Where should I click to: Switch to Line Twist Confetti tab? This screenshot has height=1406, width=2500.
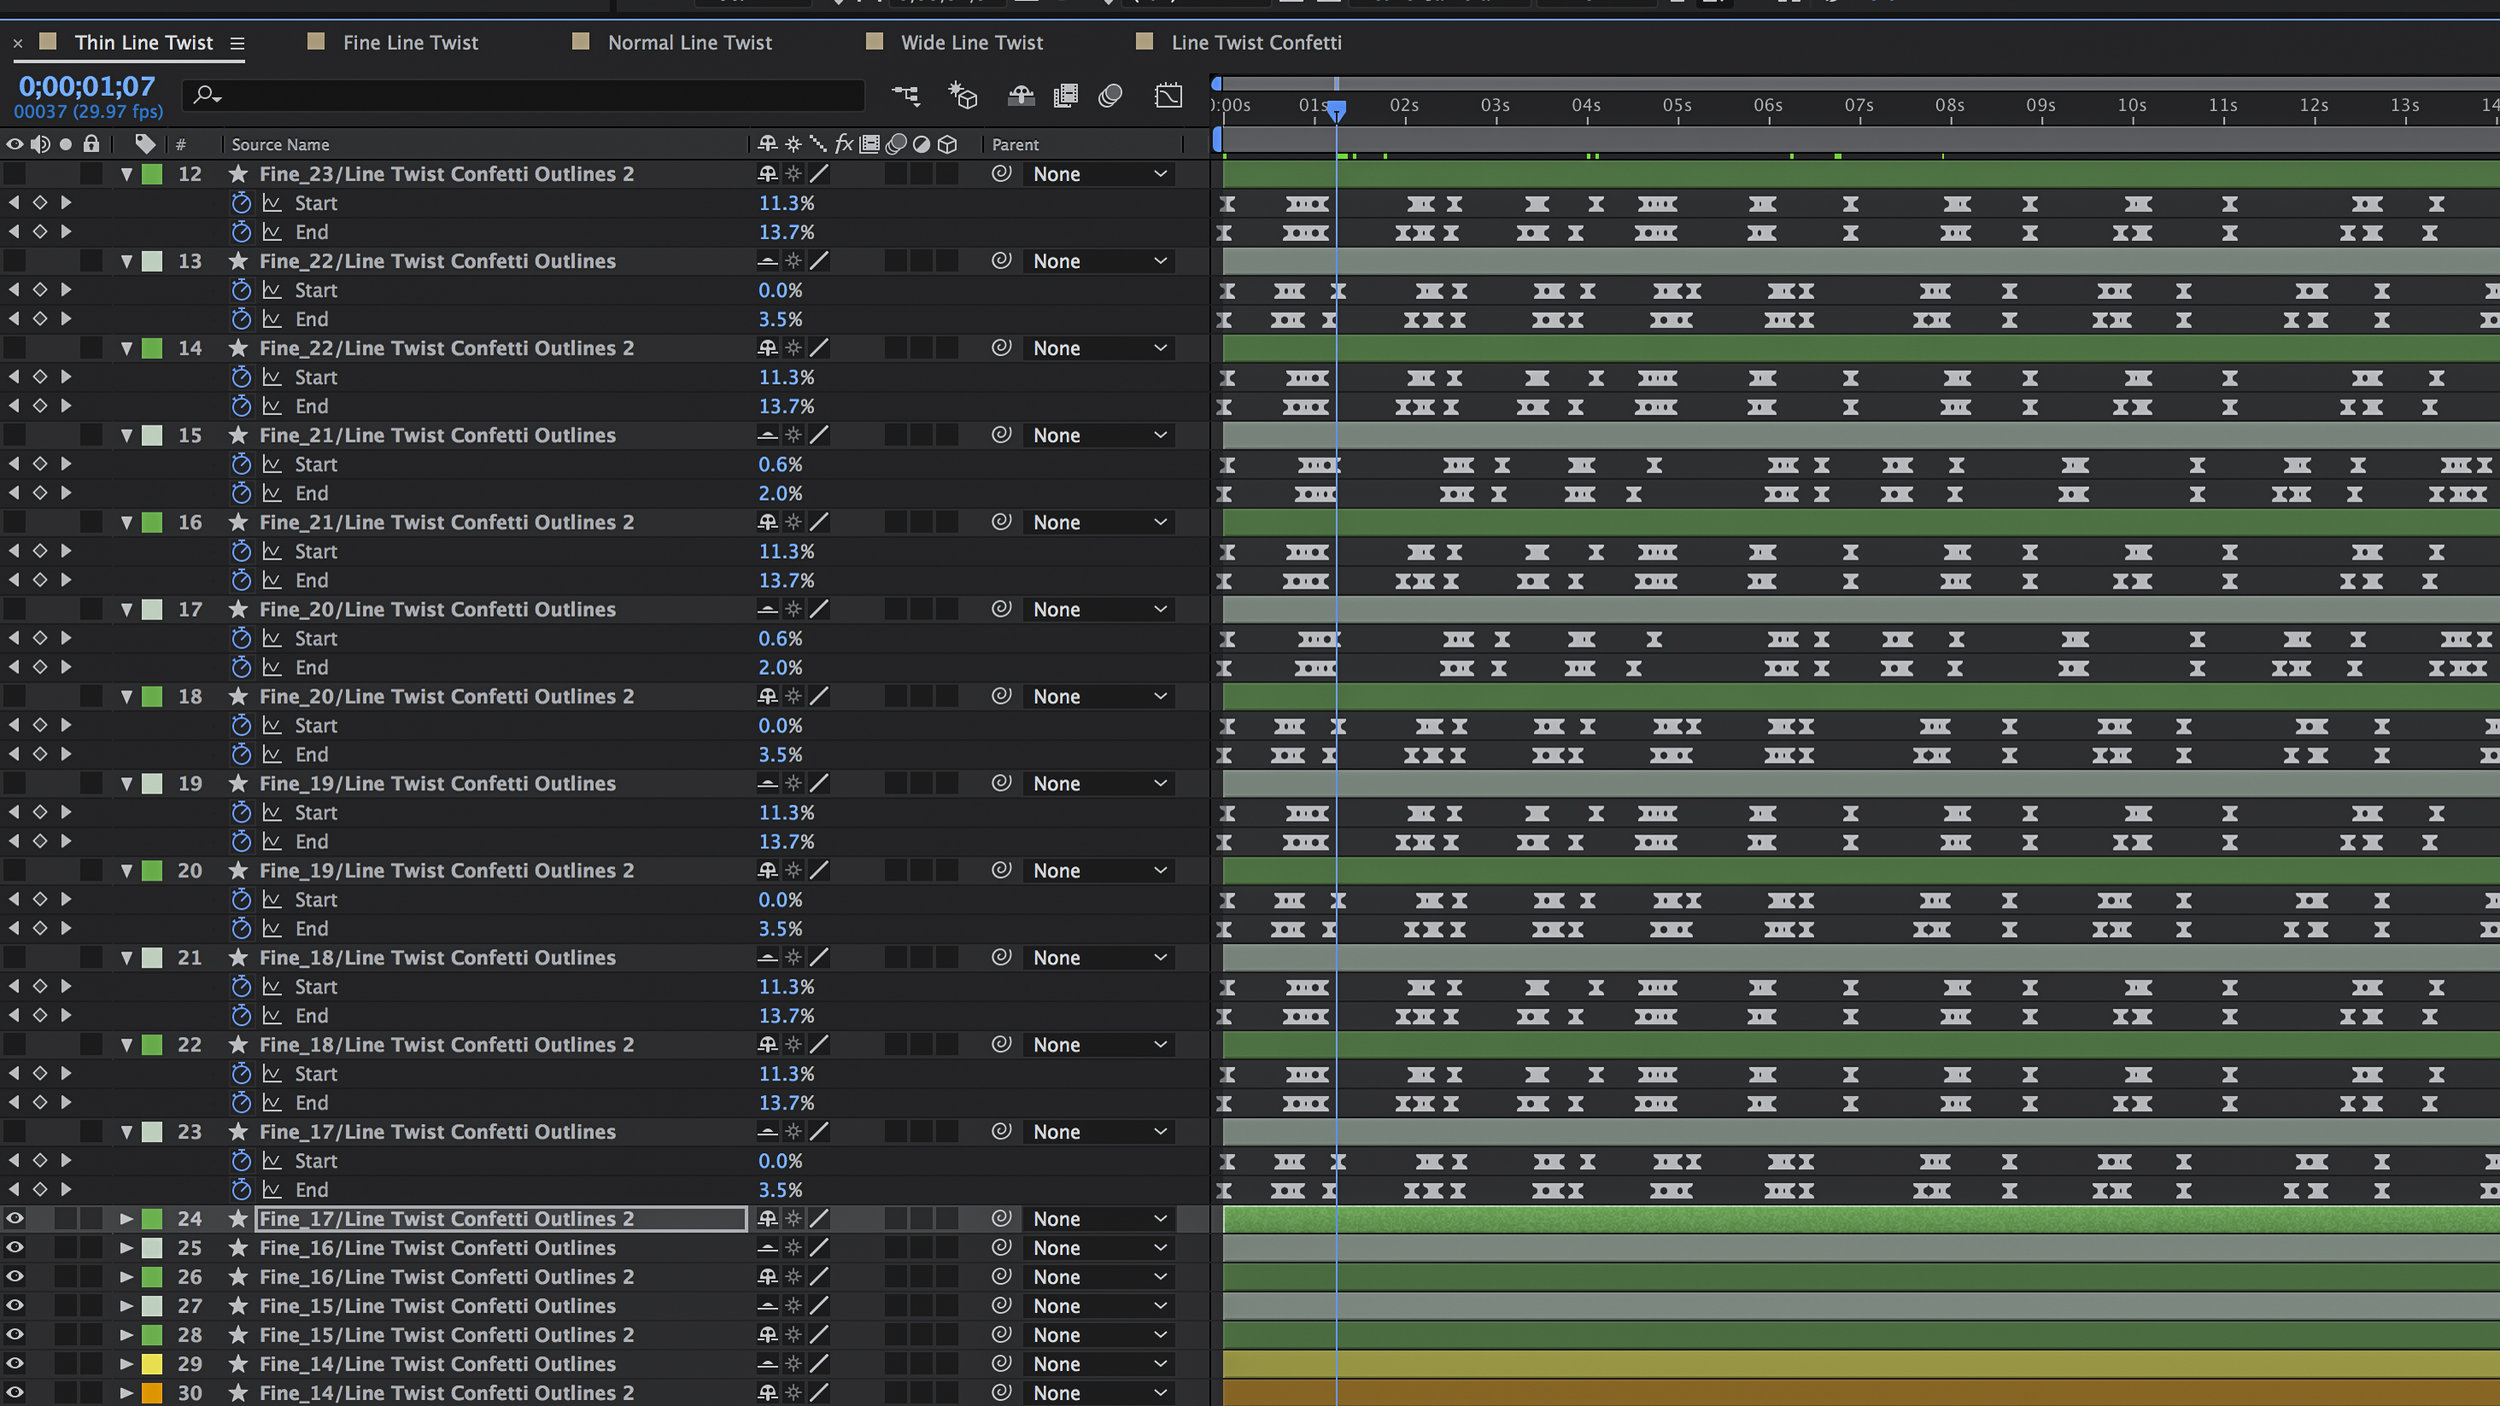tap(1256, 43)
